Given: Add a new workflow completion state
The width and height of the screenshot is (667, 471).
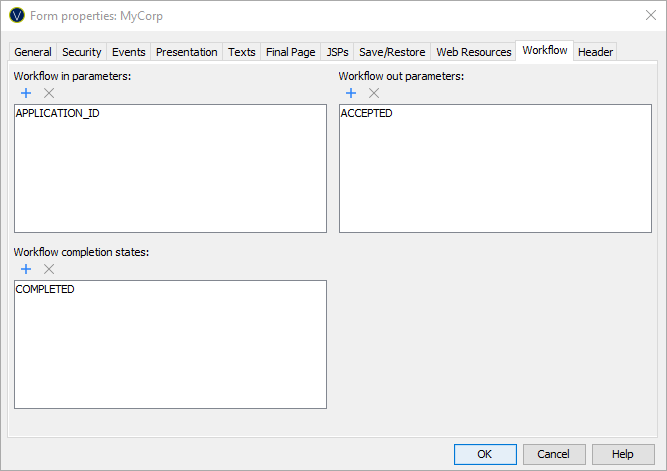Looking at the screenshot, I should point(26,269).
